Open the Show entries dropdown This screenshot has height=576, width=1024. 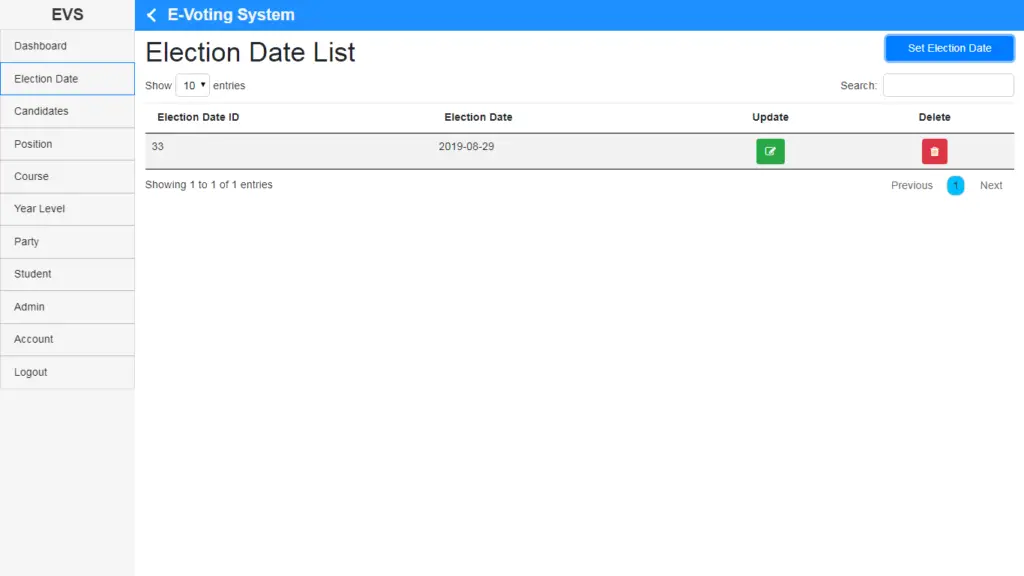[x=192, y=85]
